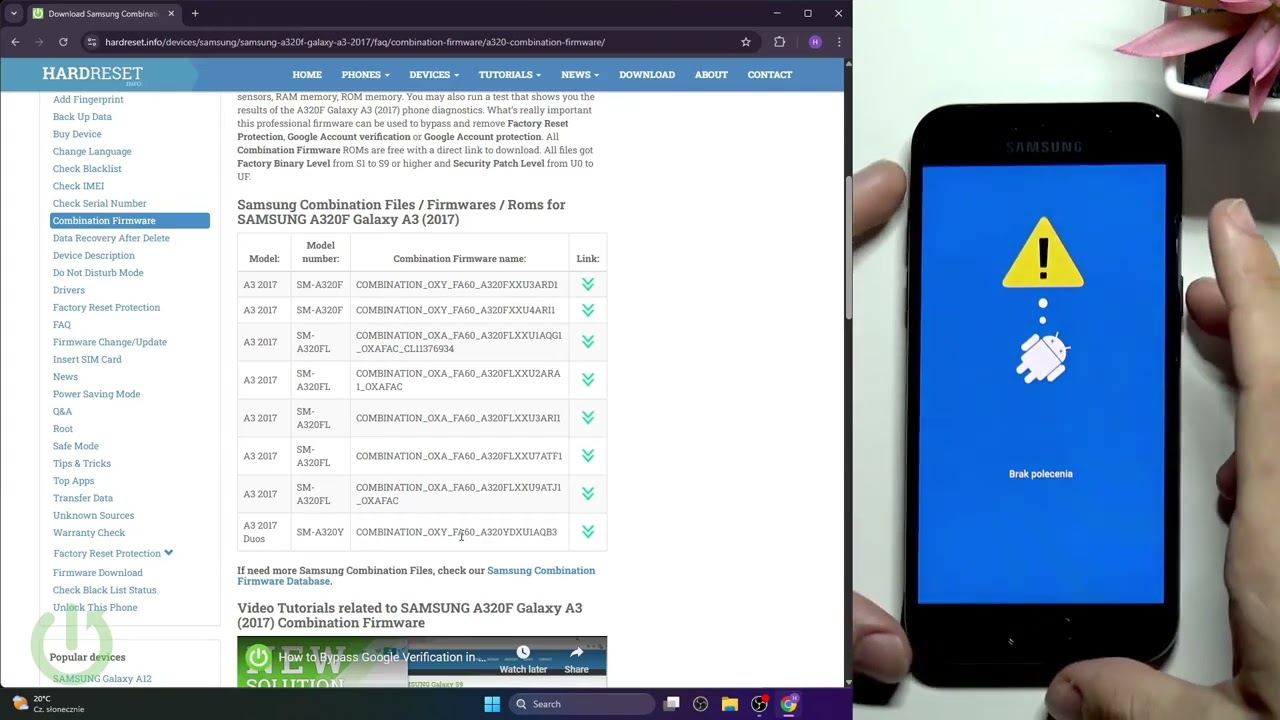Download COMBINATION_OXY_FA60_A320FXXU3ARD1 via its arrow
This screenshot has height=720, width=1280.
[x=588, y=284]
